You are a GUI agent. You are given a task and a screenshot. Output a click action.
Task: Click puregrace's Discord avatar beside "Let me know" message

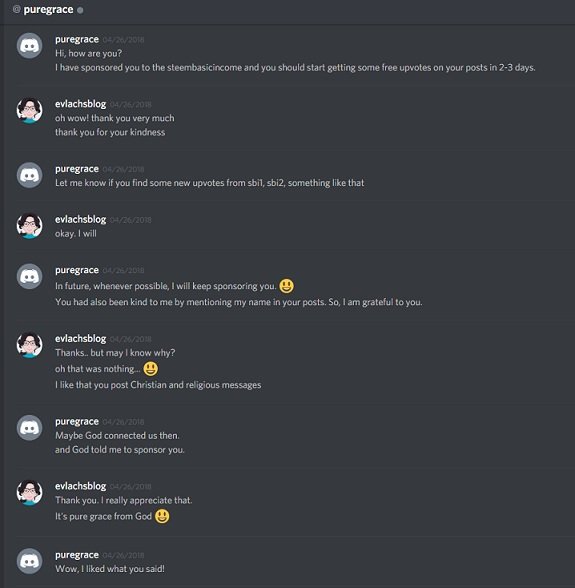(x=29, y=175)
